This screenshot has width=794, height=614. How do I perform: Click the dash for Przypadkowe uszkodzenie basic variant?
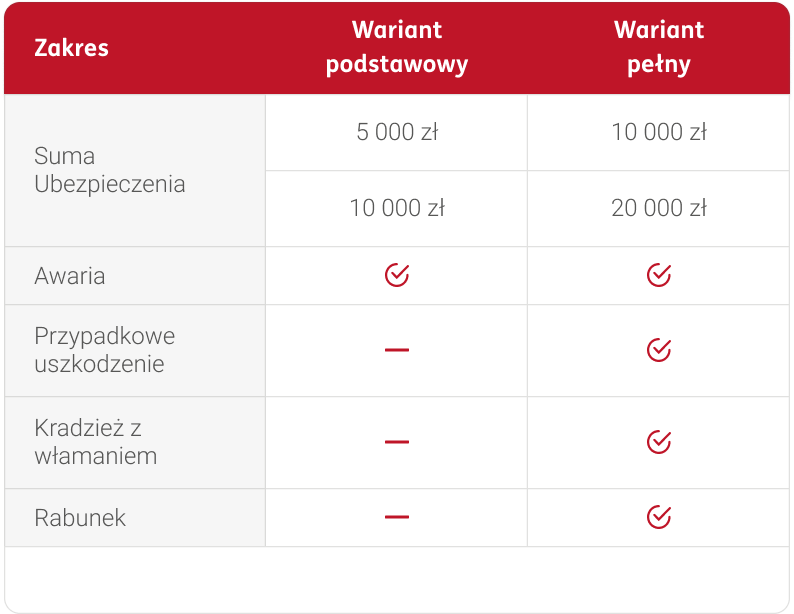pyautogui.click(x=397, y=350)
